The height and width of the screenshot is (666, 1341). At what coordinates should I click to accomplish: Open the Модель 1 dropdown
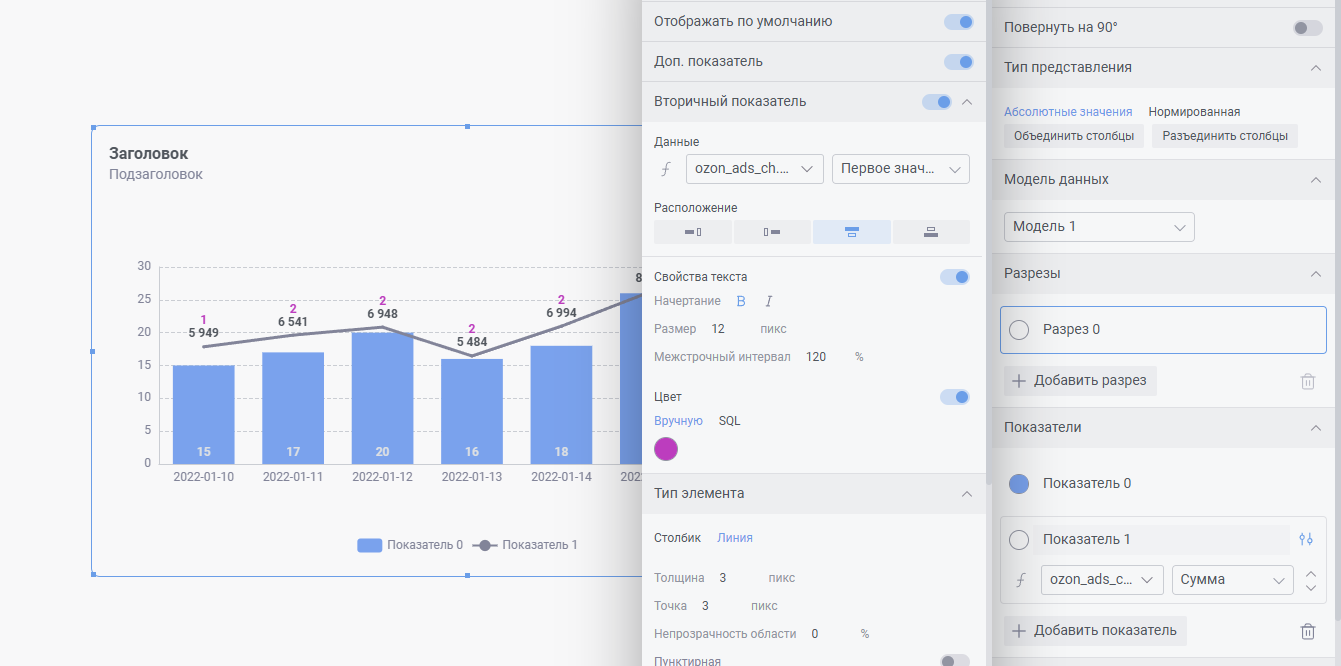(x=1099, y=227)
